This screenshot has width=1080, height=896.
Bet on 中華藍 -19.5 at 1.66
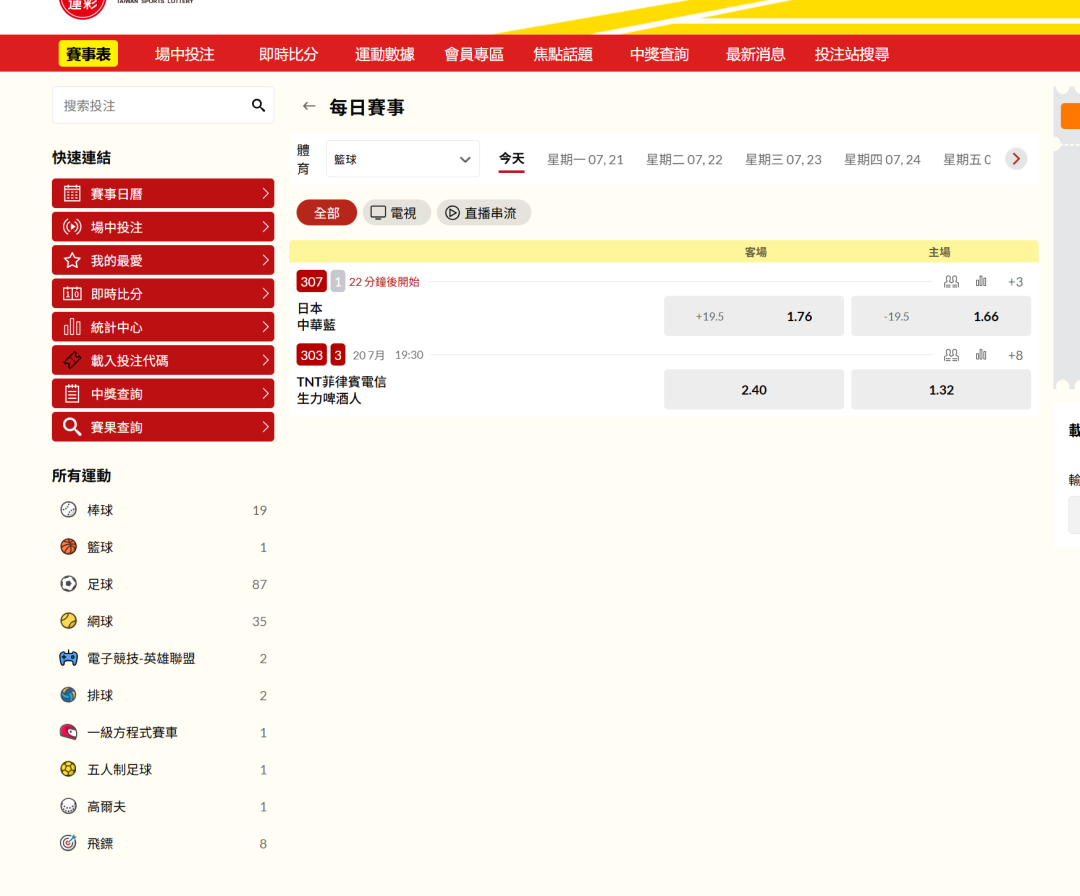[941, 316]
